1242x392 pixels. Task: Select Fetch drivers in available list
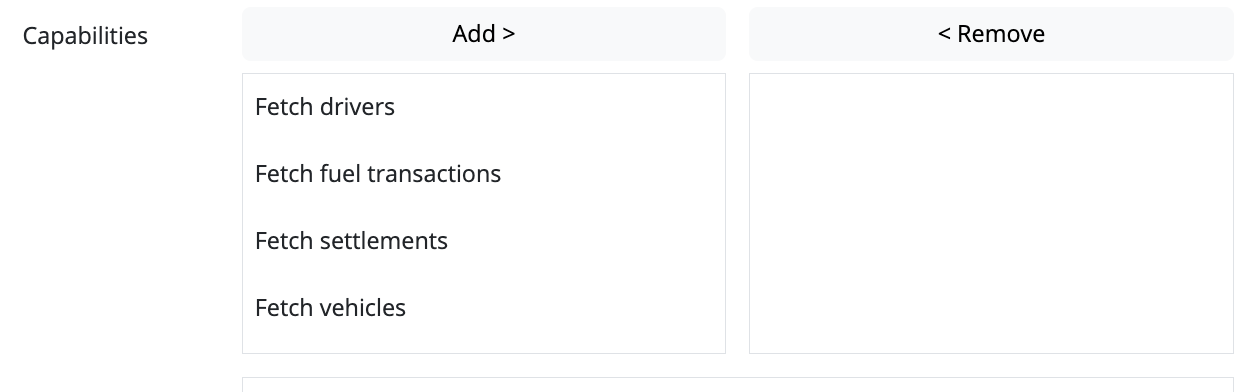point(483,107)
